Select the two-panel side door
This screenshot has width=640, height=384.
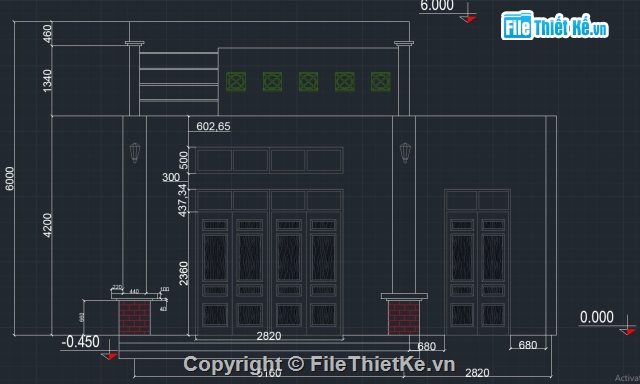tap(477, 262)
